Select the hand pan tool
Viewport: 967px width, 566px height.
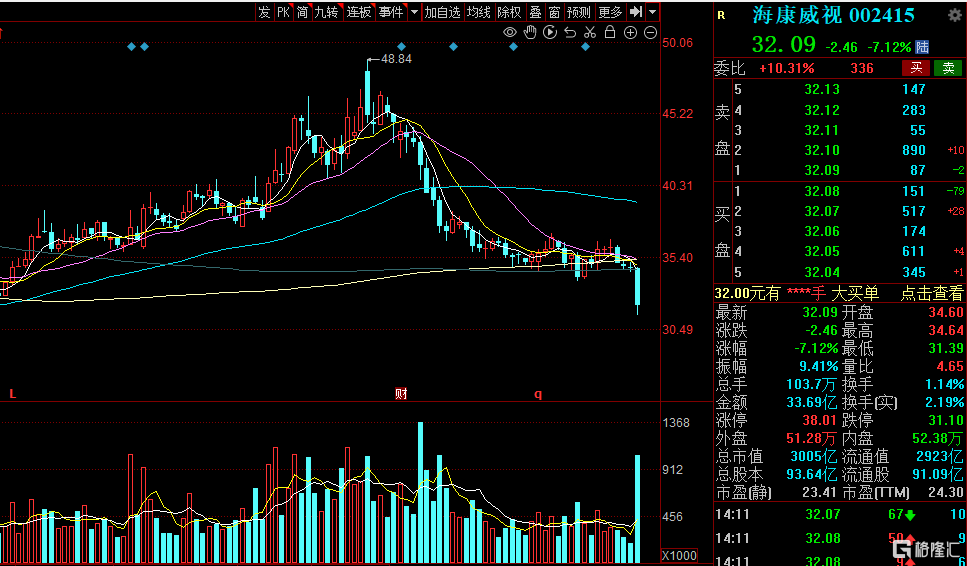point(530,33)
